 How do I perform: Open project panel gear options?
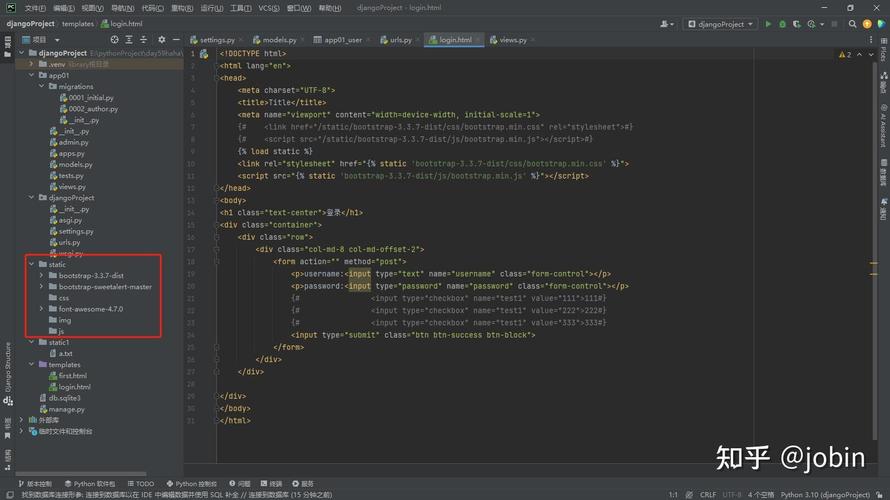click(x=162, y=40)
